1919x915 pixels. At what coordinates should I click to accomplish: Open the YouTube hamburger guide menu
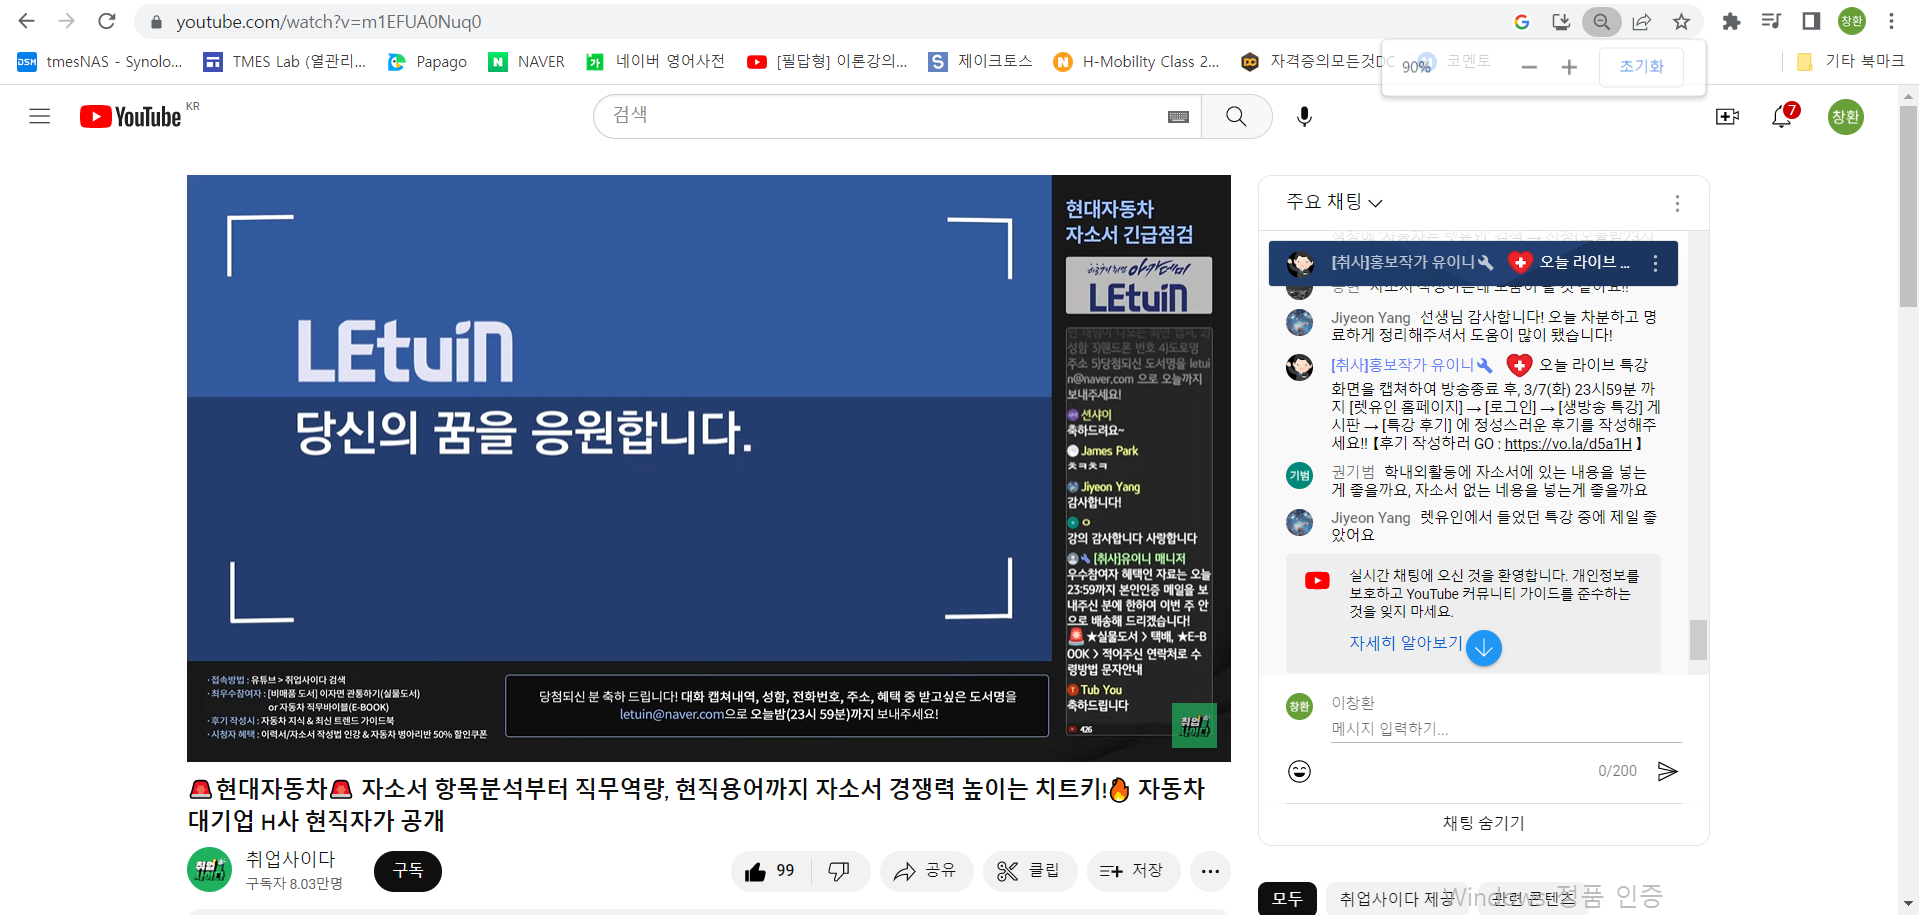tap(40, 117)
